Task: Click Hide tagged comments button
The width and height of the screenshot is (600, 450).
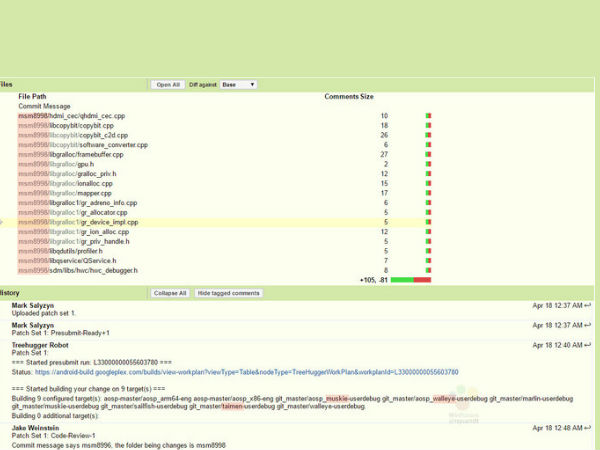Action: [x=229, y=293]
